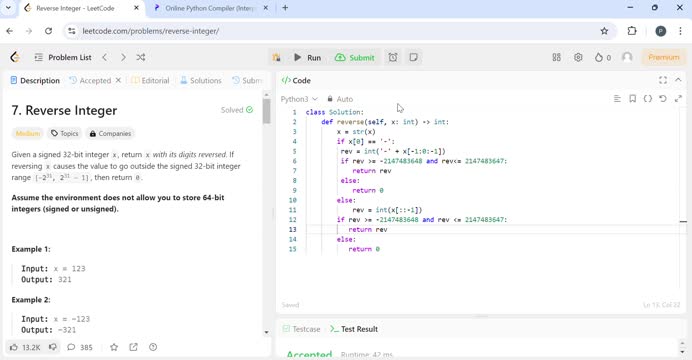Dislike the problem thumbs down

coord(53,347)
